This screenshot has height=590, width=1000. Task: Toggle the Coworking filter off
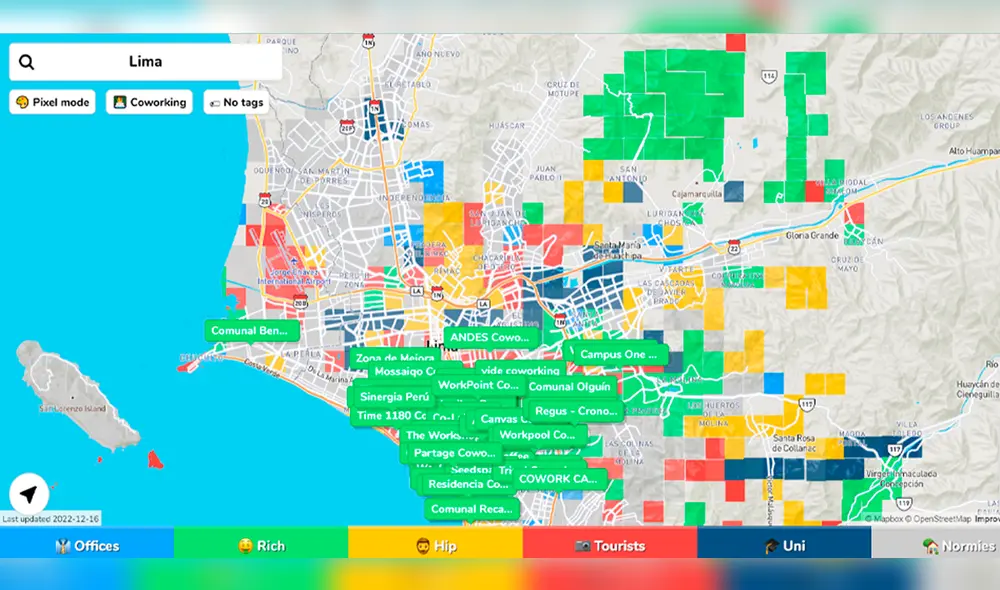[x=148, y=101]
